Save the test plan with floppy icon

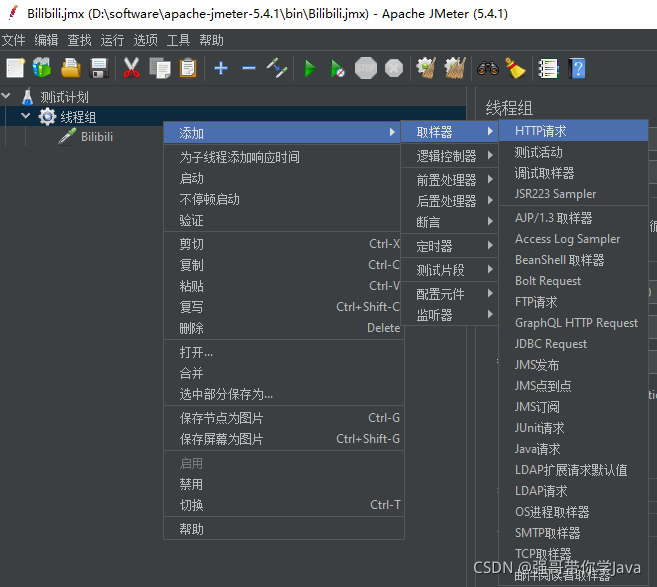99,68
